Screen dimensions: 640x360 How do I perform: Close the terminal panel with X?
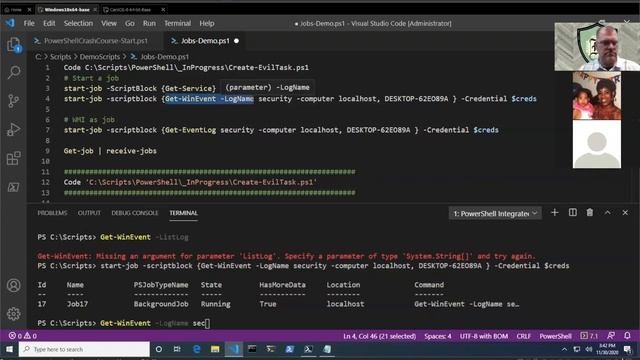point(625,213)
